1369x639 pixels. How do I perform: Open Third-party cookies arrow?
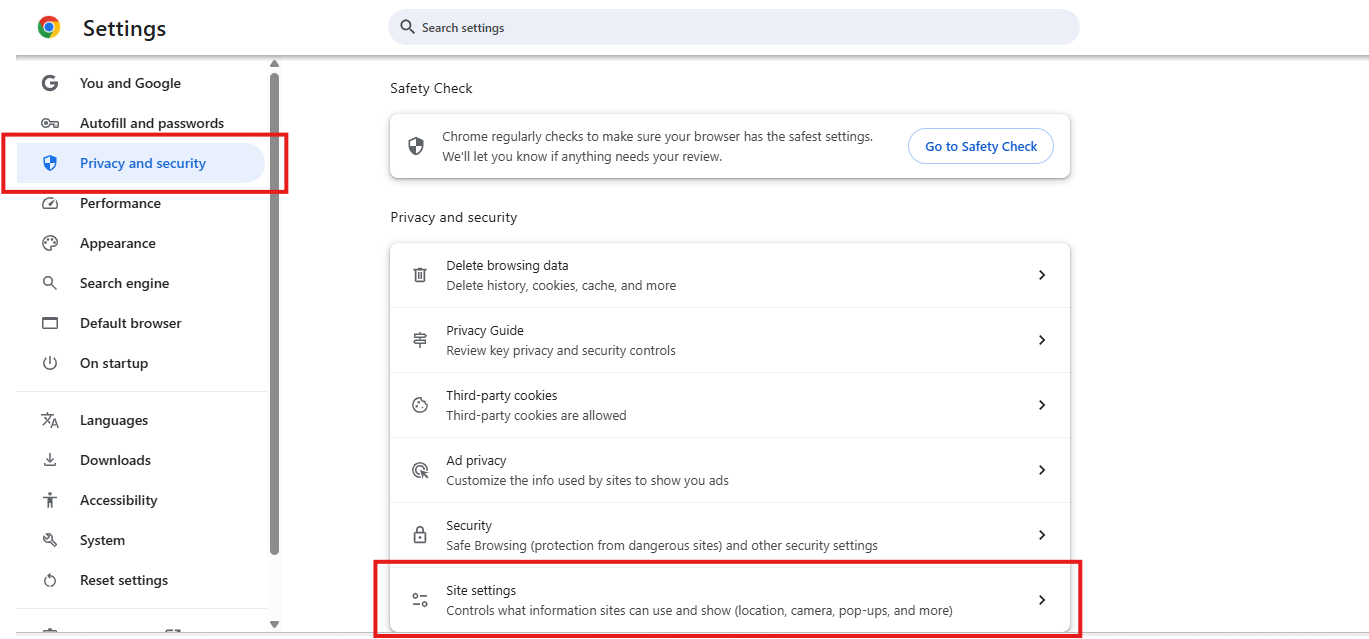pyautogui.click(x=1041, y=405)
